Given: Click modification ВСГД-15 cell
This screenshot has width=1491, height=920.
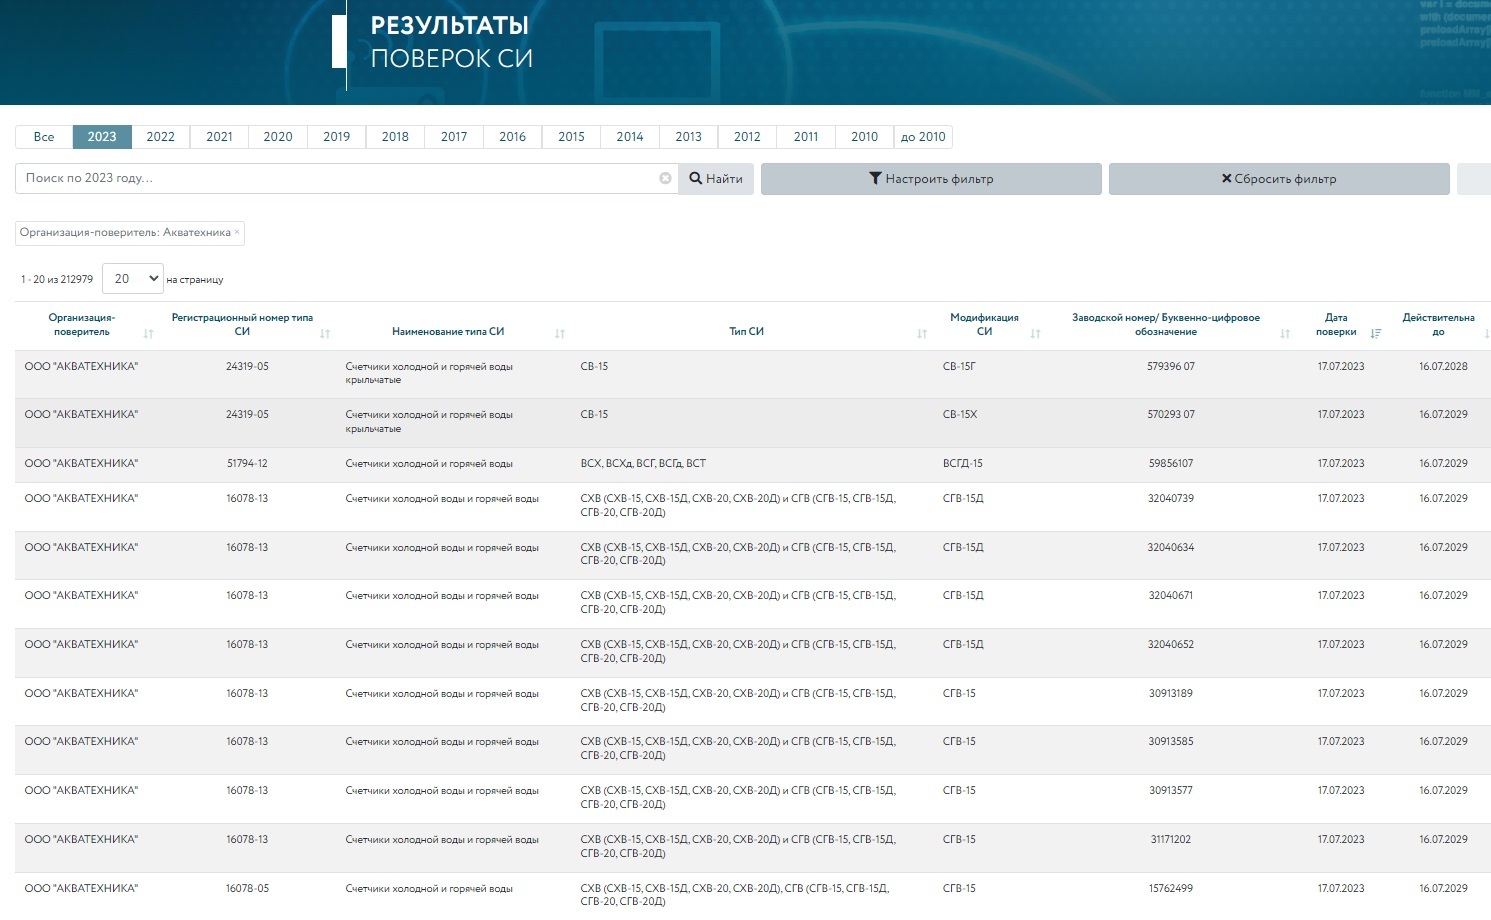Looking at the screenshot, I should click(963, 464).
